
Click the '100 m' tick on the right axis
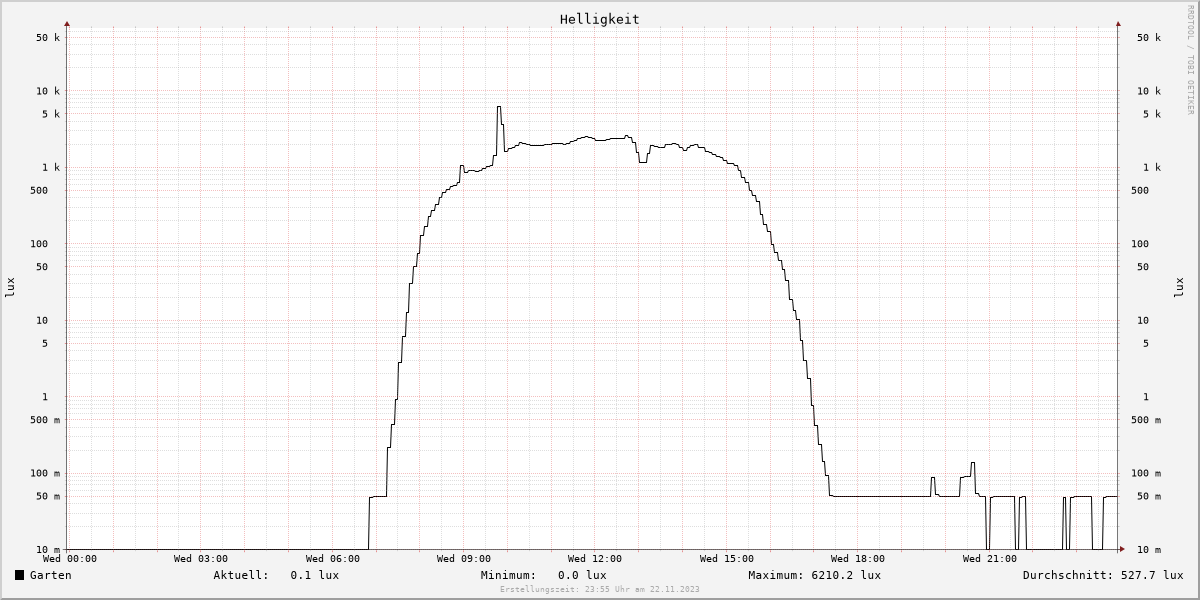pyautogui.click(x=1146, y=474)
